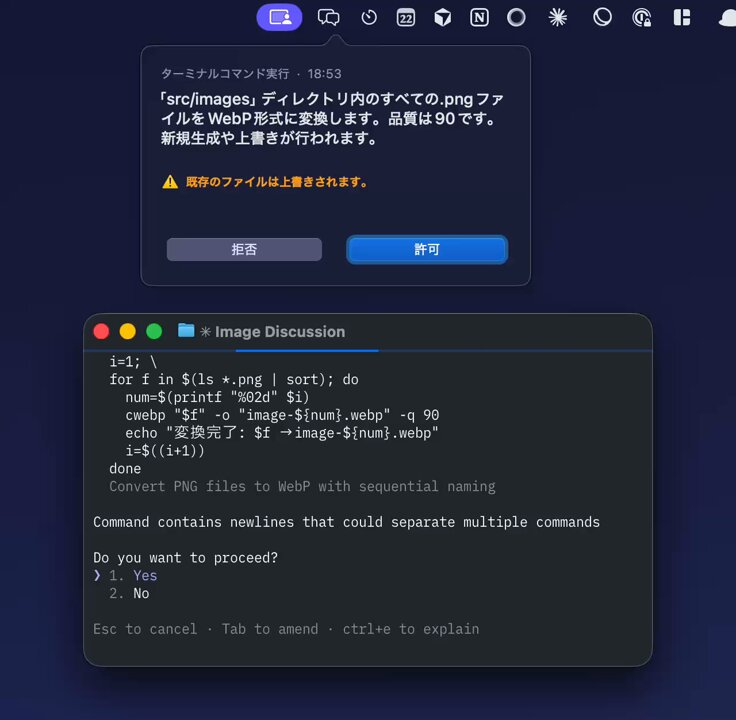Click the Image Discussion terminal title
This screenshot has height=720, width=736.
point(280,332)
